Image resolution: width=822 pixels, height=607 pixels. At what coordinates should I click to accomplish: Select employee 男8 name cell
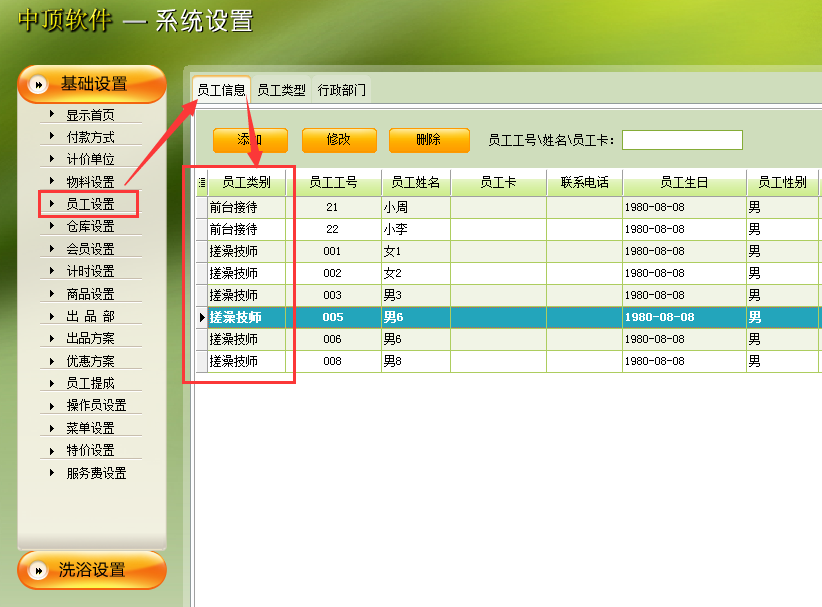click(x=416, y=362)
